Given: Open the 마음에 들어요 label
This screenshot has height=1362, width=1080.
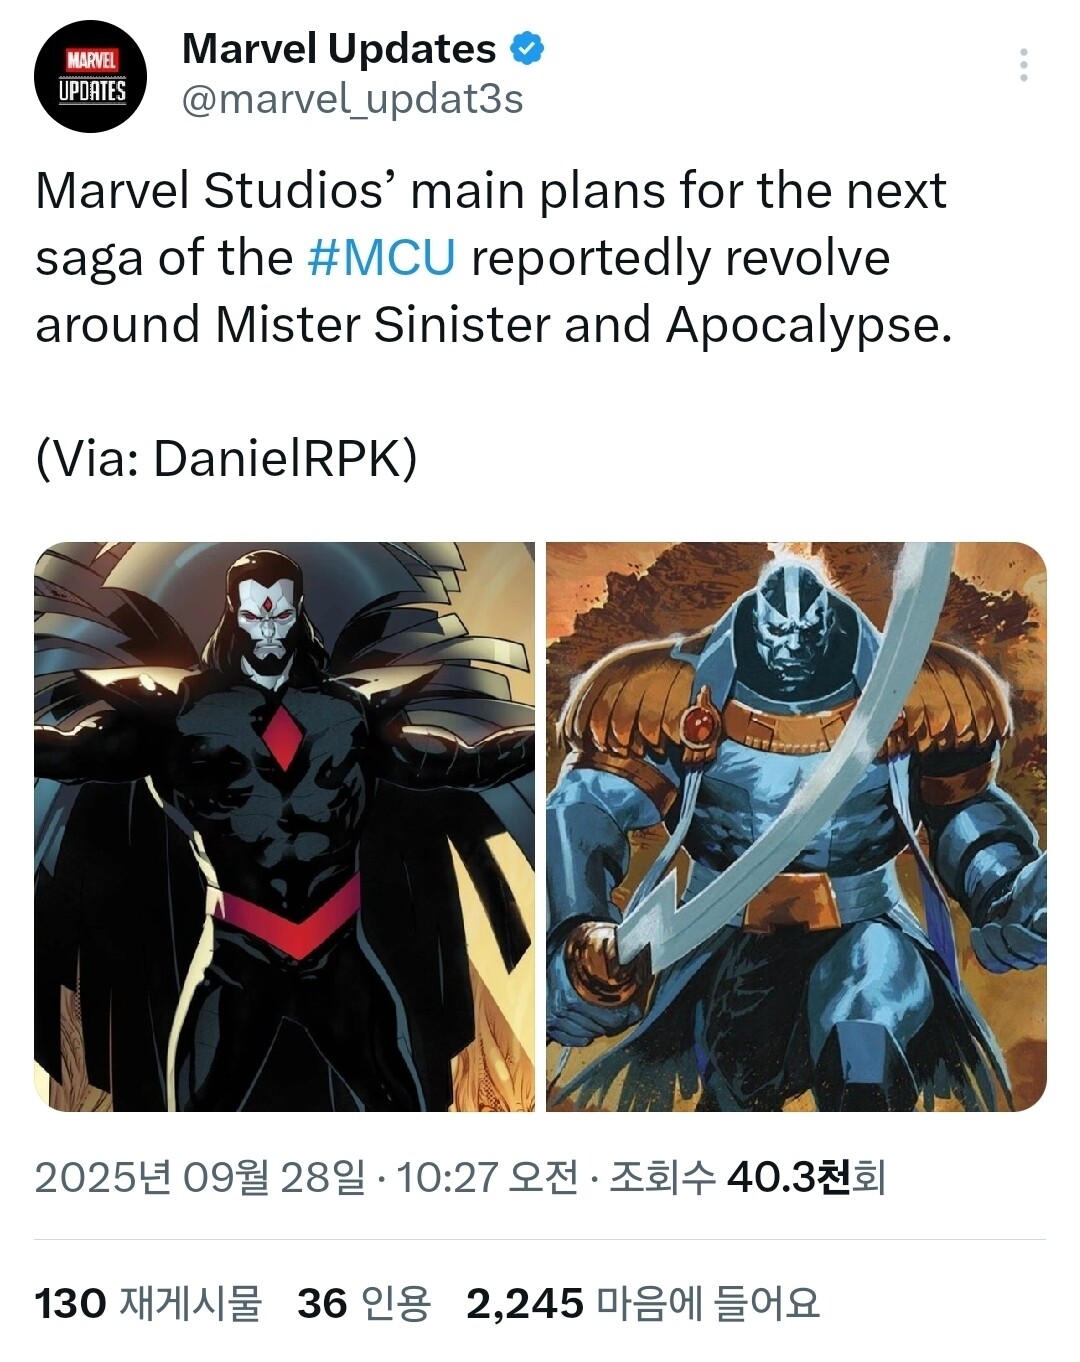Looking at the screenshot, I should pos(708,1304).
